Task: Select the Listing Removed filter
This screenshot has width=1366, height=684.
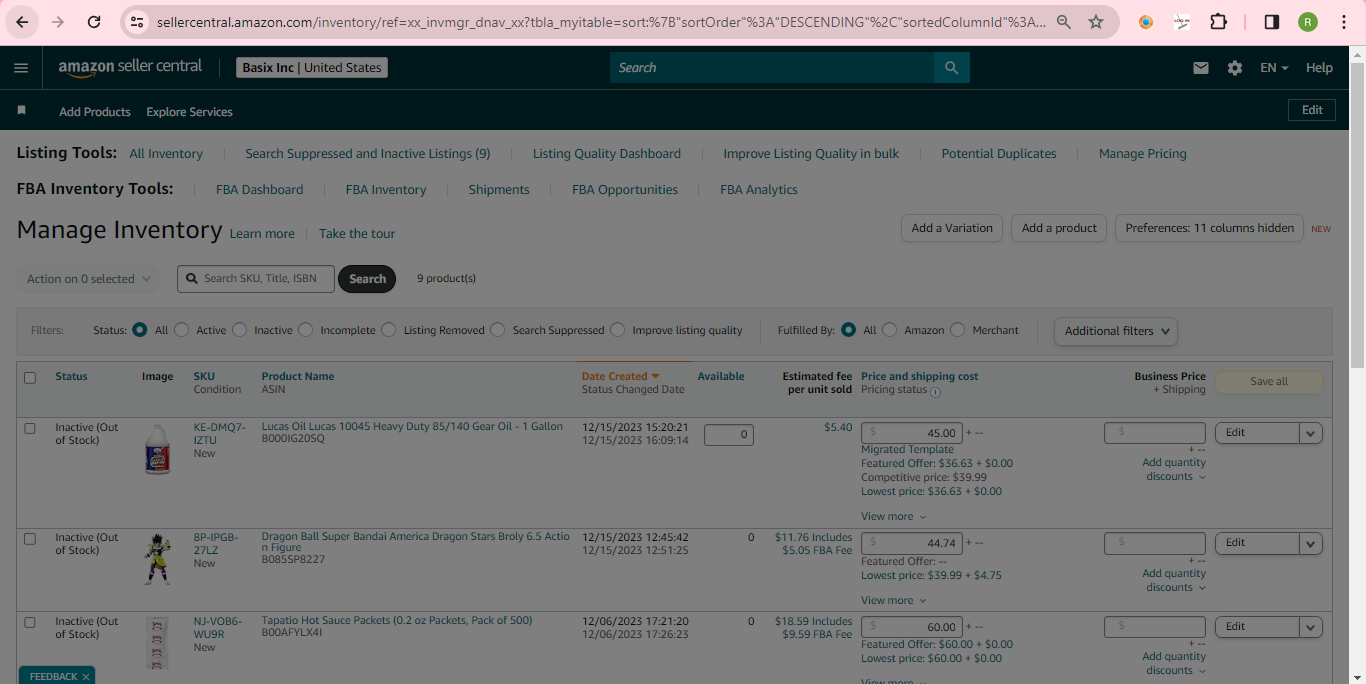Action: 389,330
